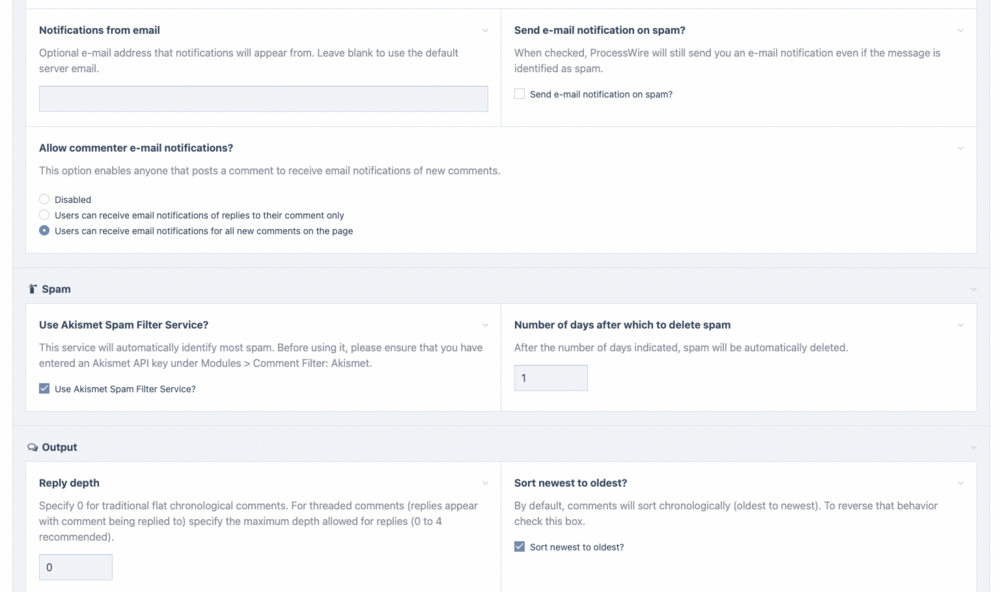Select the Disabled radio option
Screen dimensions: 1000x592
click(44, 199)
